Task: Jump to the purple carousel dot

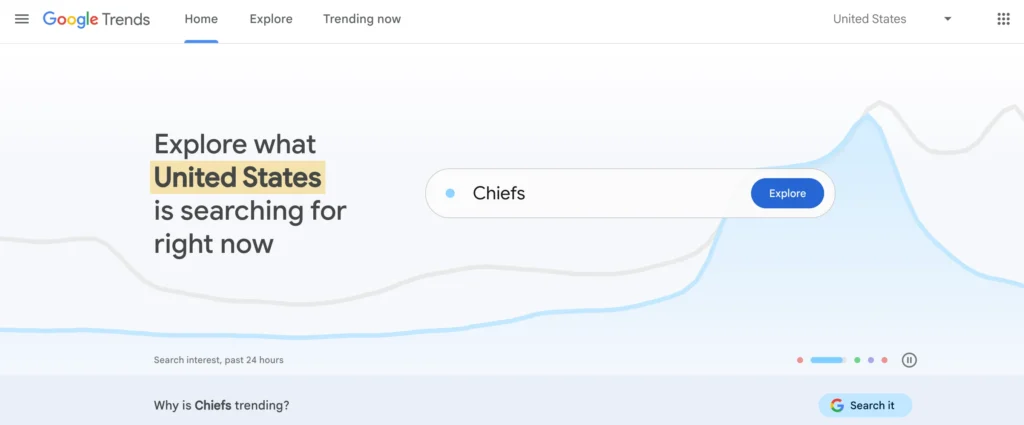Action: 871,360
